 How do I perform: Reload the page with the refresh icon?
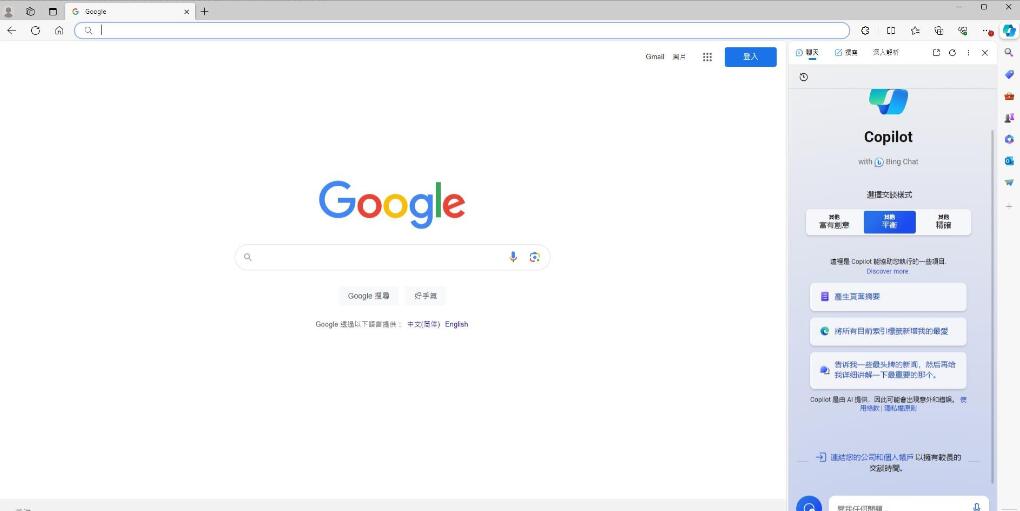(x=35, y=31)
